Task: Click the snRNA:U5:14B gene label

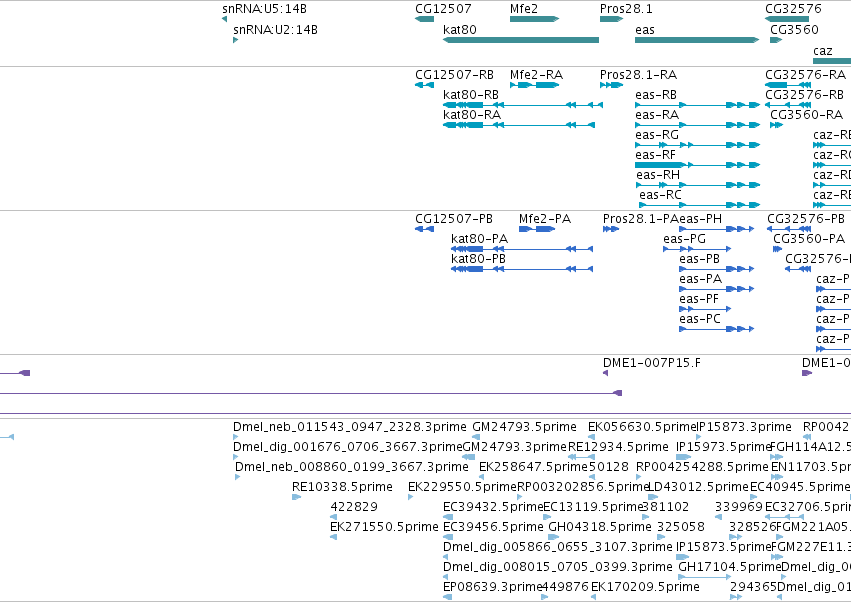Action: [264, 9]
